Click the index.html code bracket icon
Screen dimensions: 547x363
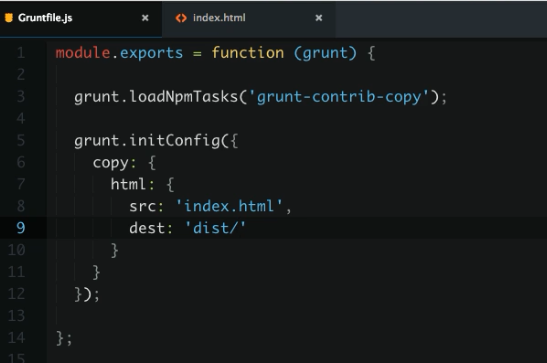(181, 18)
